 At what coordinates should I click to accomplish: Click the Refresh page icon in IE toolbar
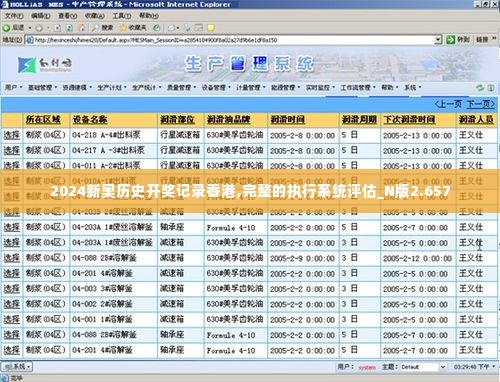point(69,28)
